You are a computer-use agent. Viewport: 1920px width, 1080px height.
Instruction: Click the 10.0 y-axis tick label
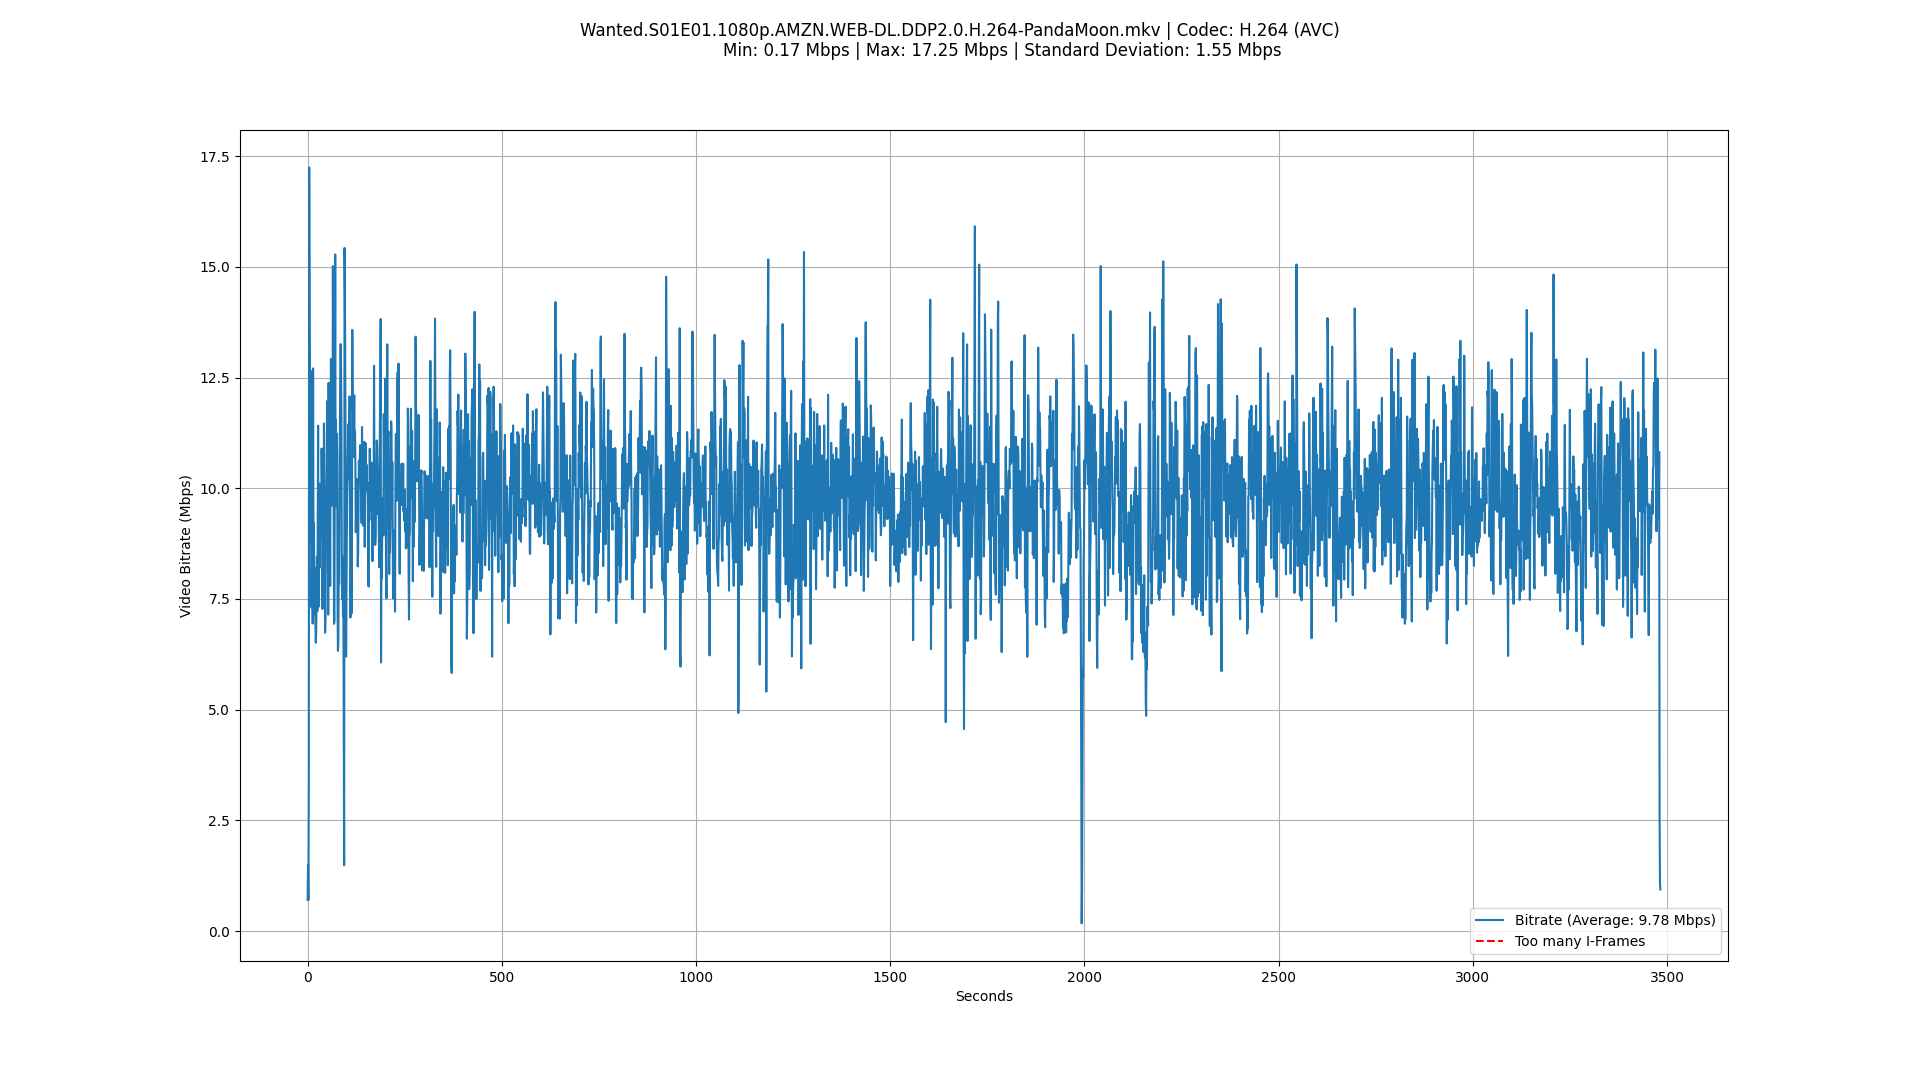(x=214, y=489)
